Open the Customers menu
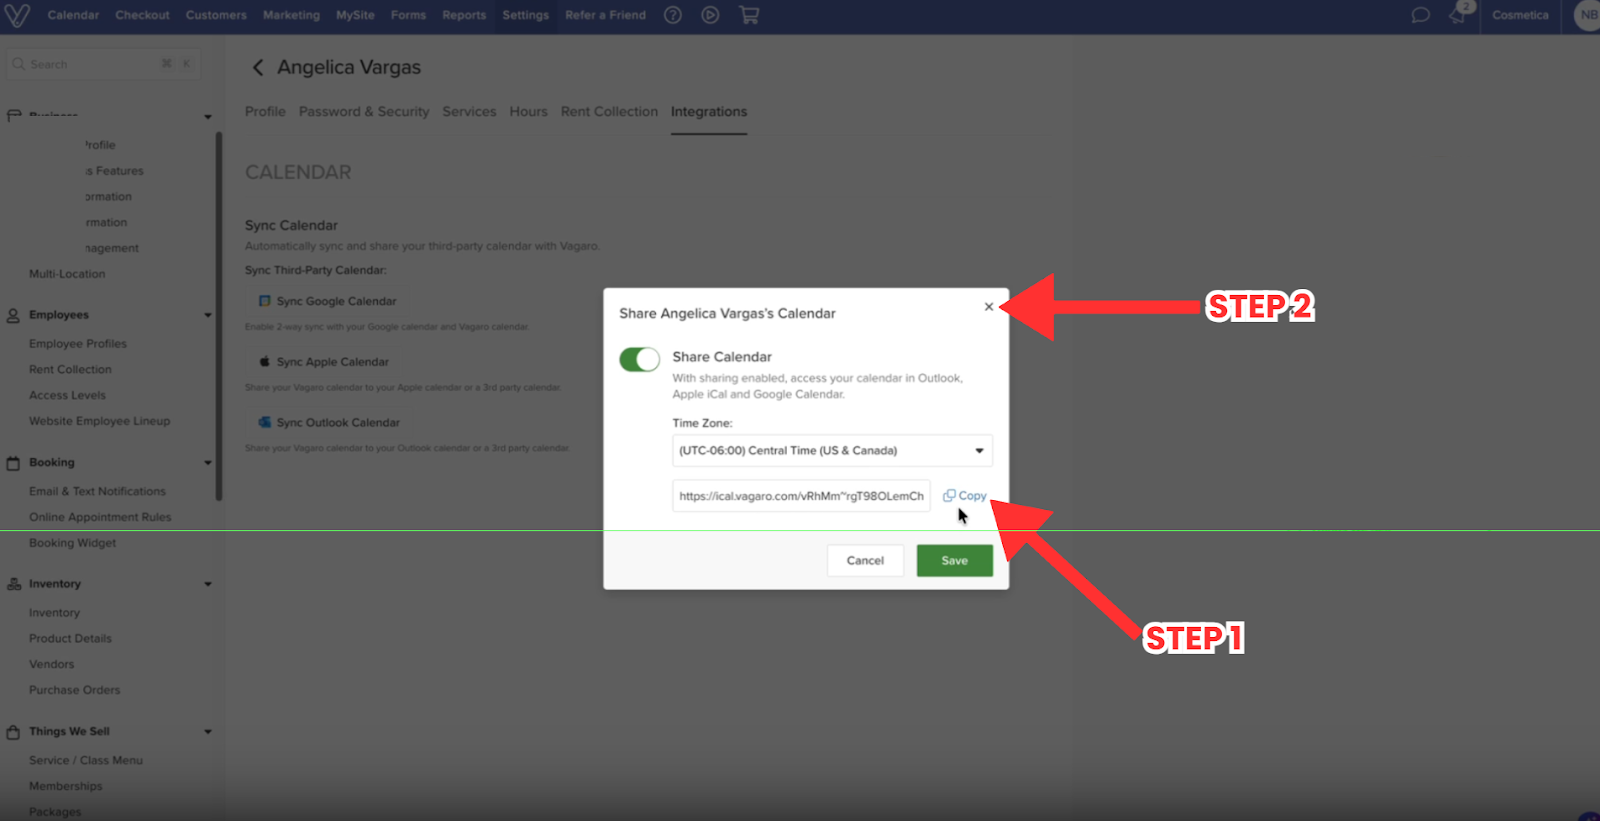Screen dimensions: 1600x821 coord(216,15)
